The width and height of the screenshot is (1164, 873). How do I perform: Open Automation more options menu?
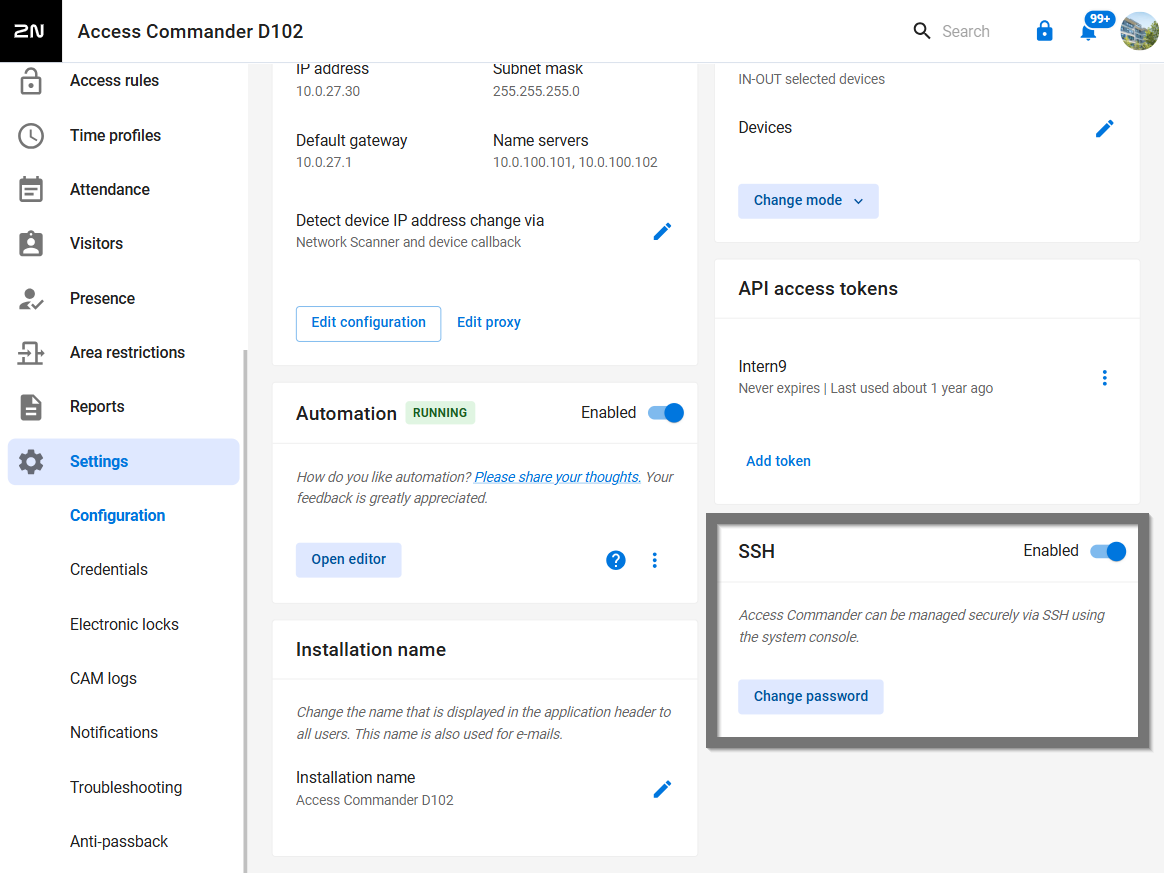pos(654,560)
